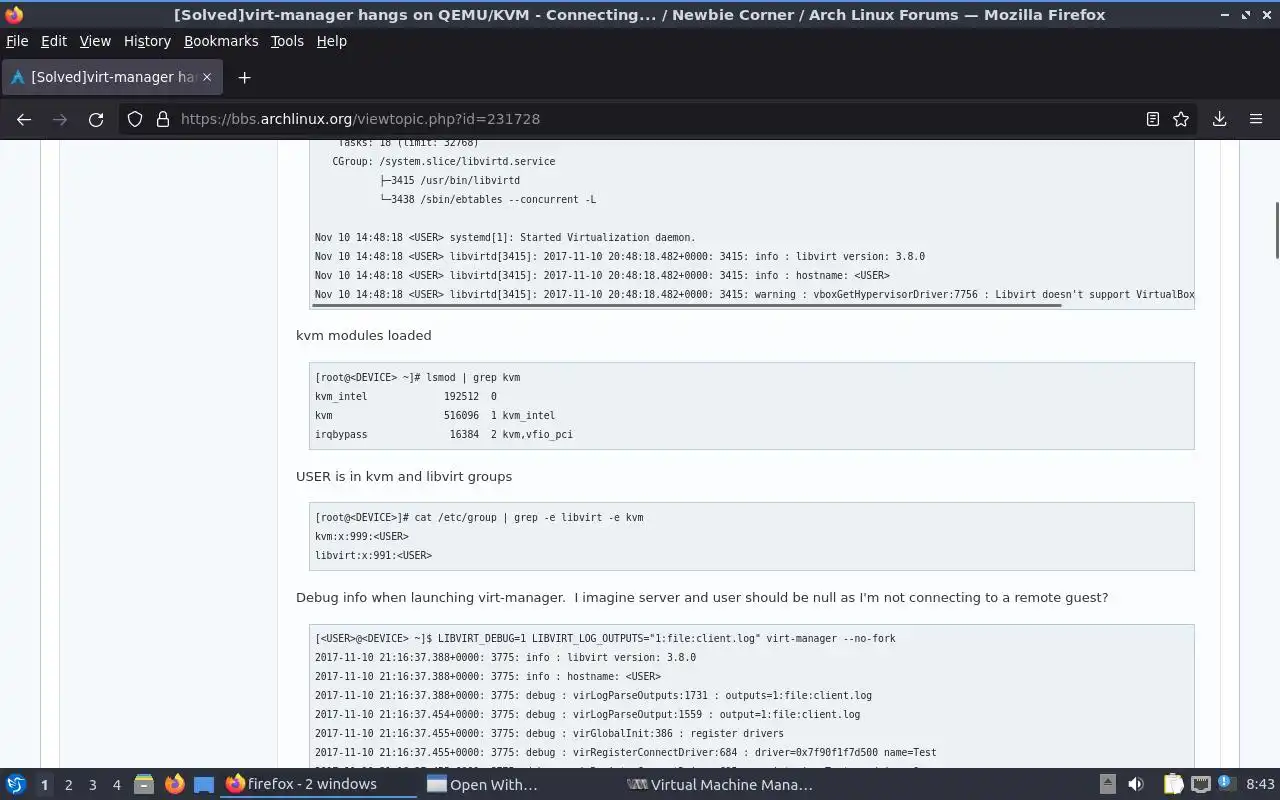
Task: Click the '3438 /sbin/ebtables --concurrent -L' line
Action: [x=488, y=200]
